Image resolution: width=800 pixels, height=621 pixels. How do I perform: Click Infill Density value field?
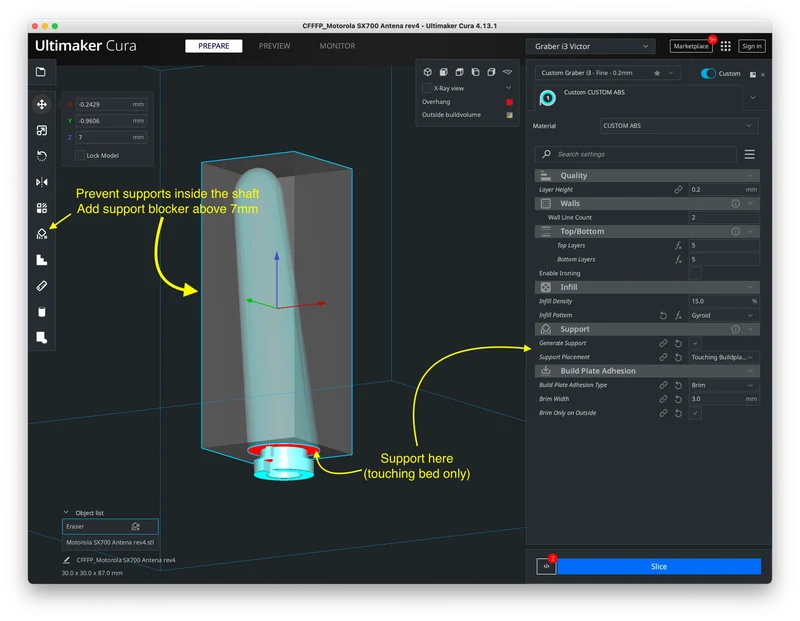(x=723, y=301)
